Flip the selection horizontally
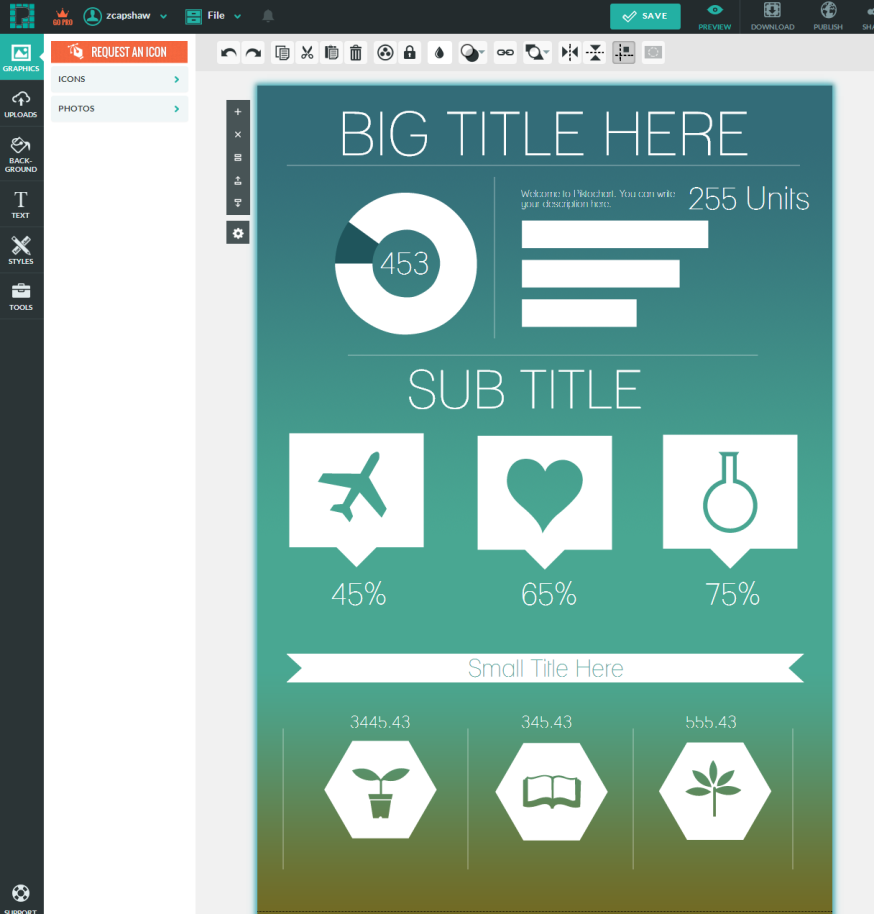This screenshot has height=914, width=874. point(569,52)
